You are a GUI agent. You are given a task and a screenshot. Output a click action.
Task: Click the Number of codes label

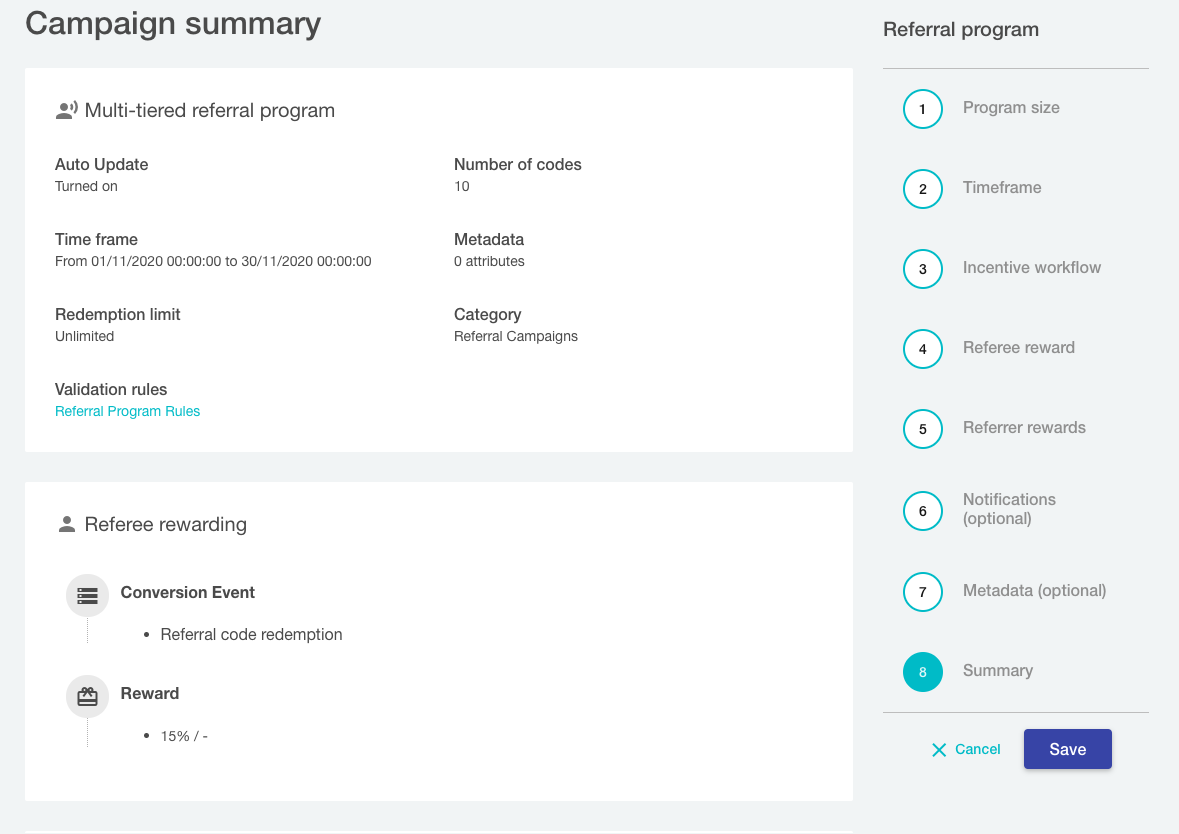(517, 165)
